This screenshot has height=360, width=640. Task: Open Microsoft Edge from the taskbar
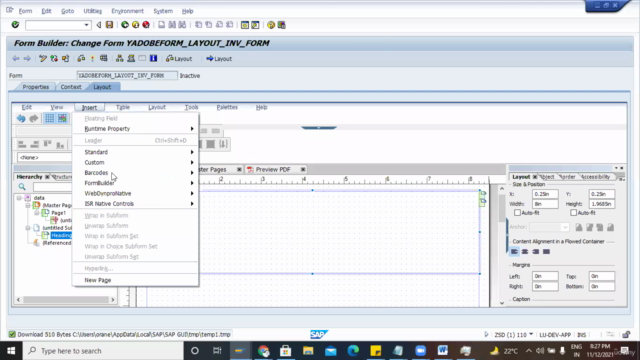(353, 351)
